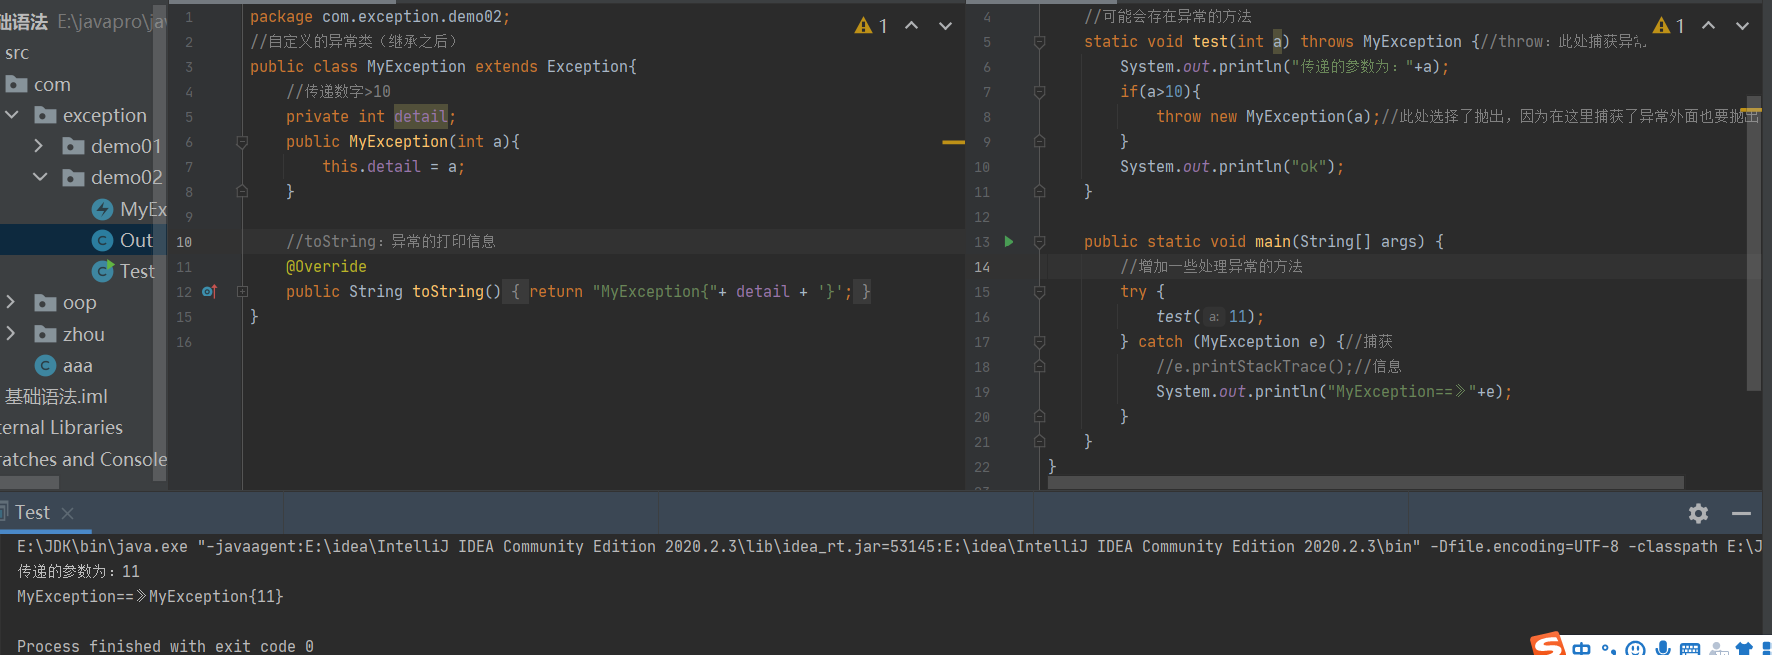Select the Out class in project tree
1772x655 pixels.
(x=123, y=240)
